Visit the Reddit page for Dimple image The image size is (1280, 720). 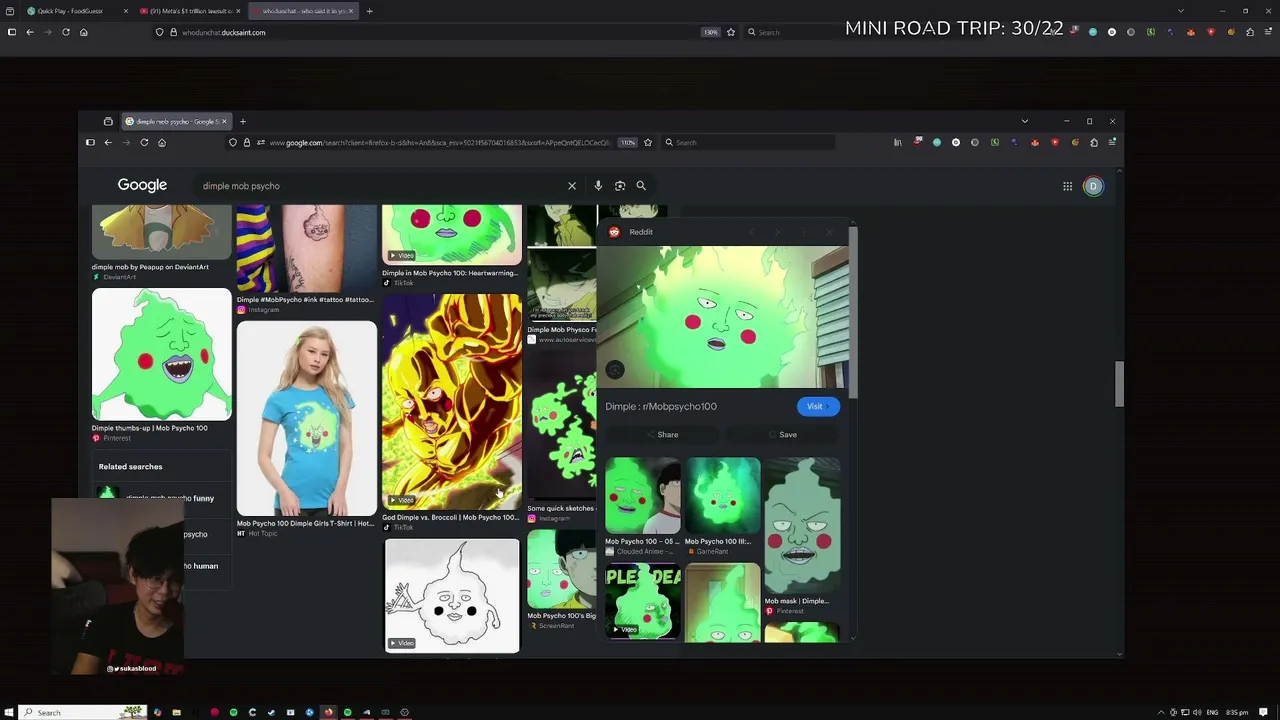click(x=817, y=407)
